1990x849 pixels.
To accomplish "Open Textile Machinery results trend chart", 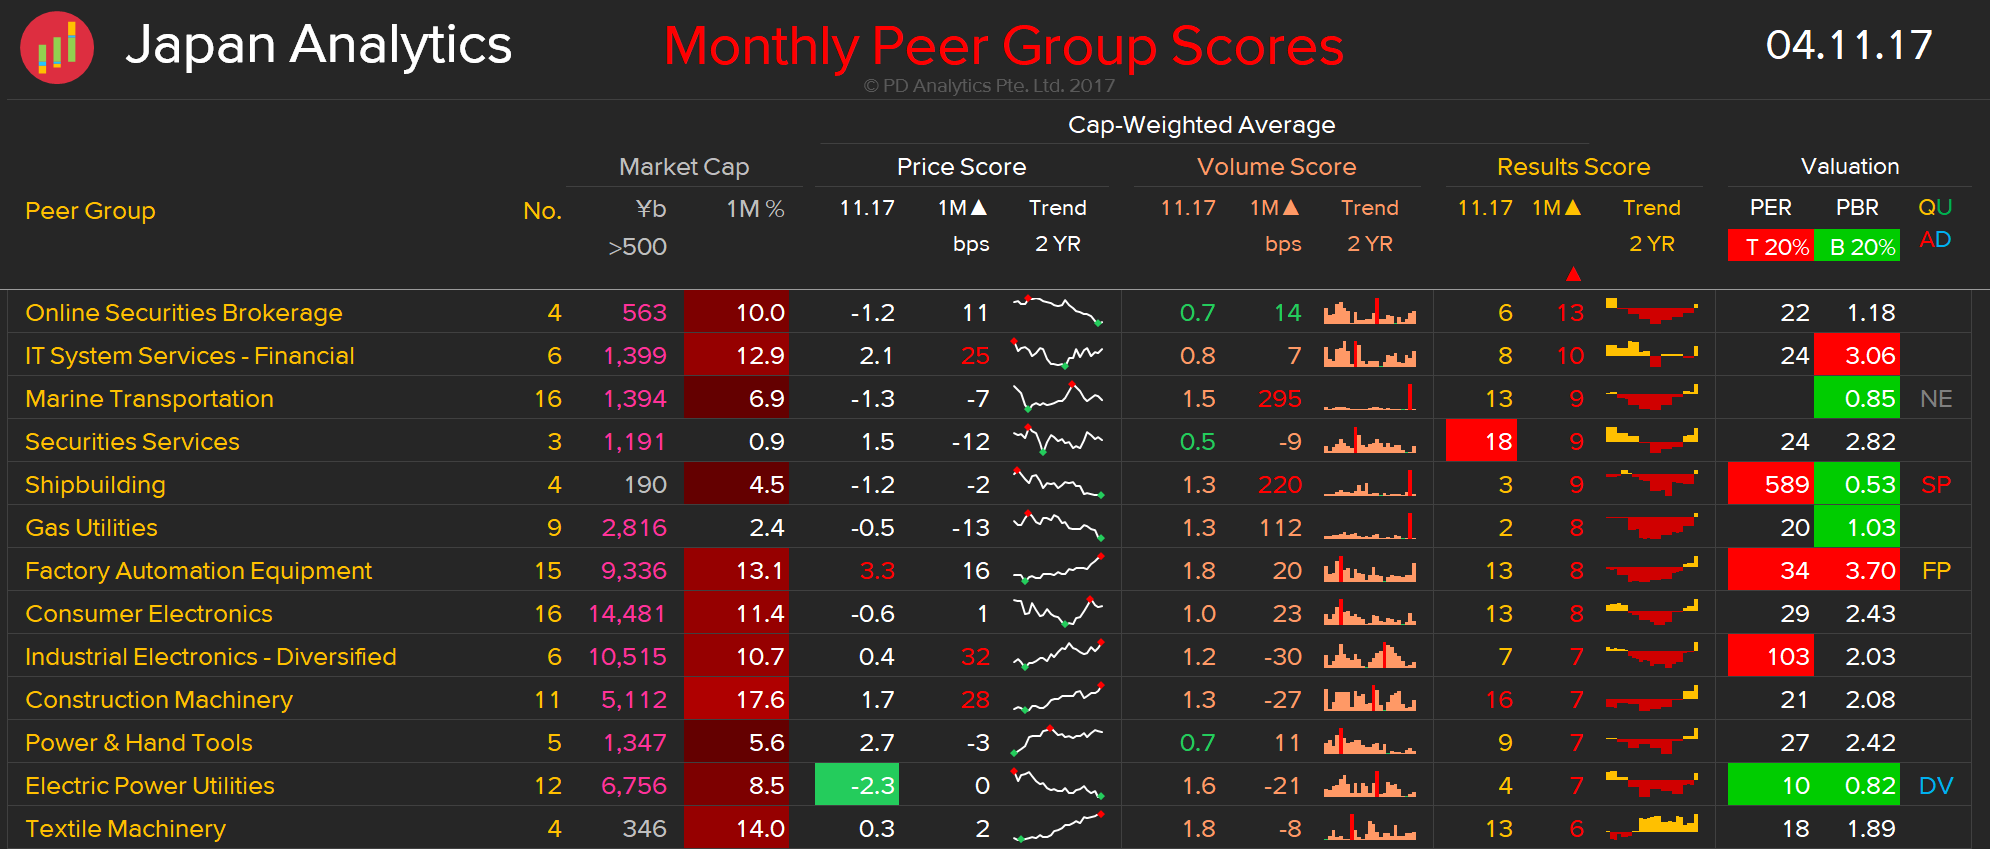I will pos(1651,827).
